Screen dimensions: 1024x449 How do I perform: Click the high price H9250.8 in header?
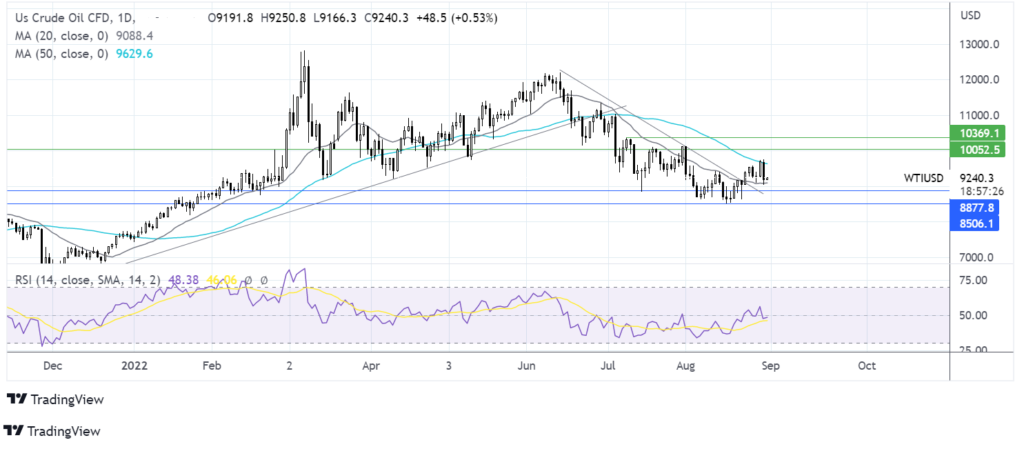(285, 19)
